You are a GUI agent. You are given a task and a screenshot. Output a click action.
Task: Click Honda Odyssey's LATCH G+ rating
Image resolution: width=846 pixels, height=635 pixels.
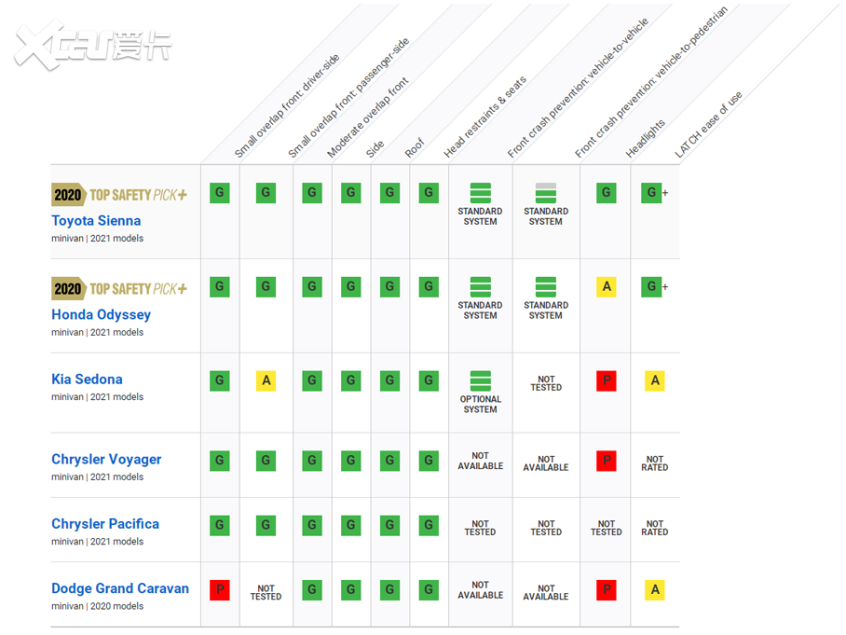pyautogui.click(x=654, y=286)
